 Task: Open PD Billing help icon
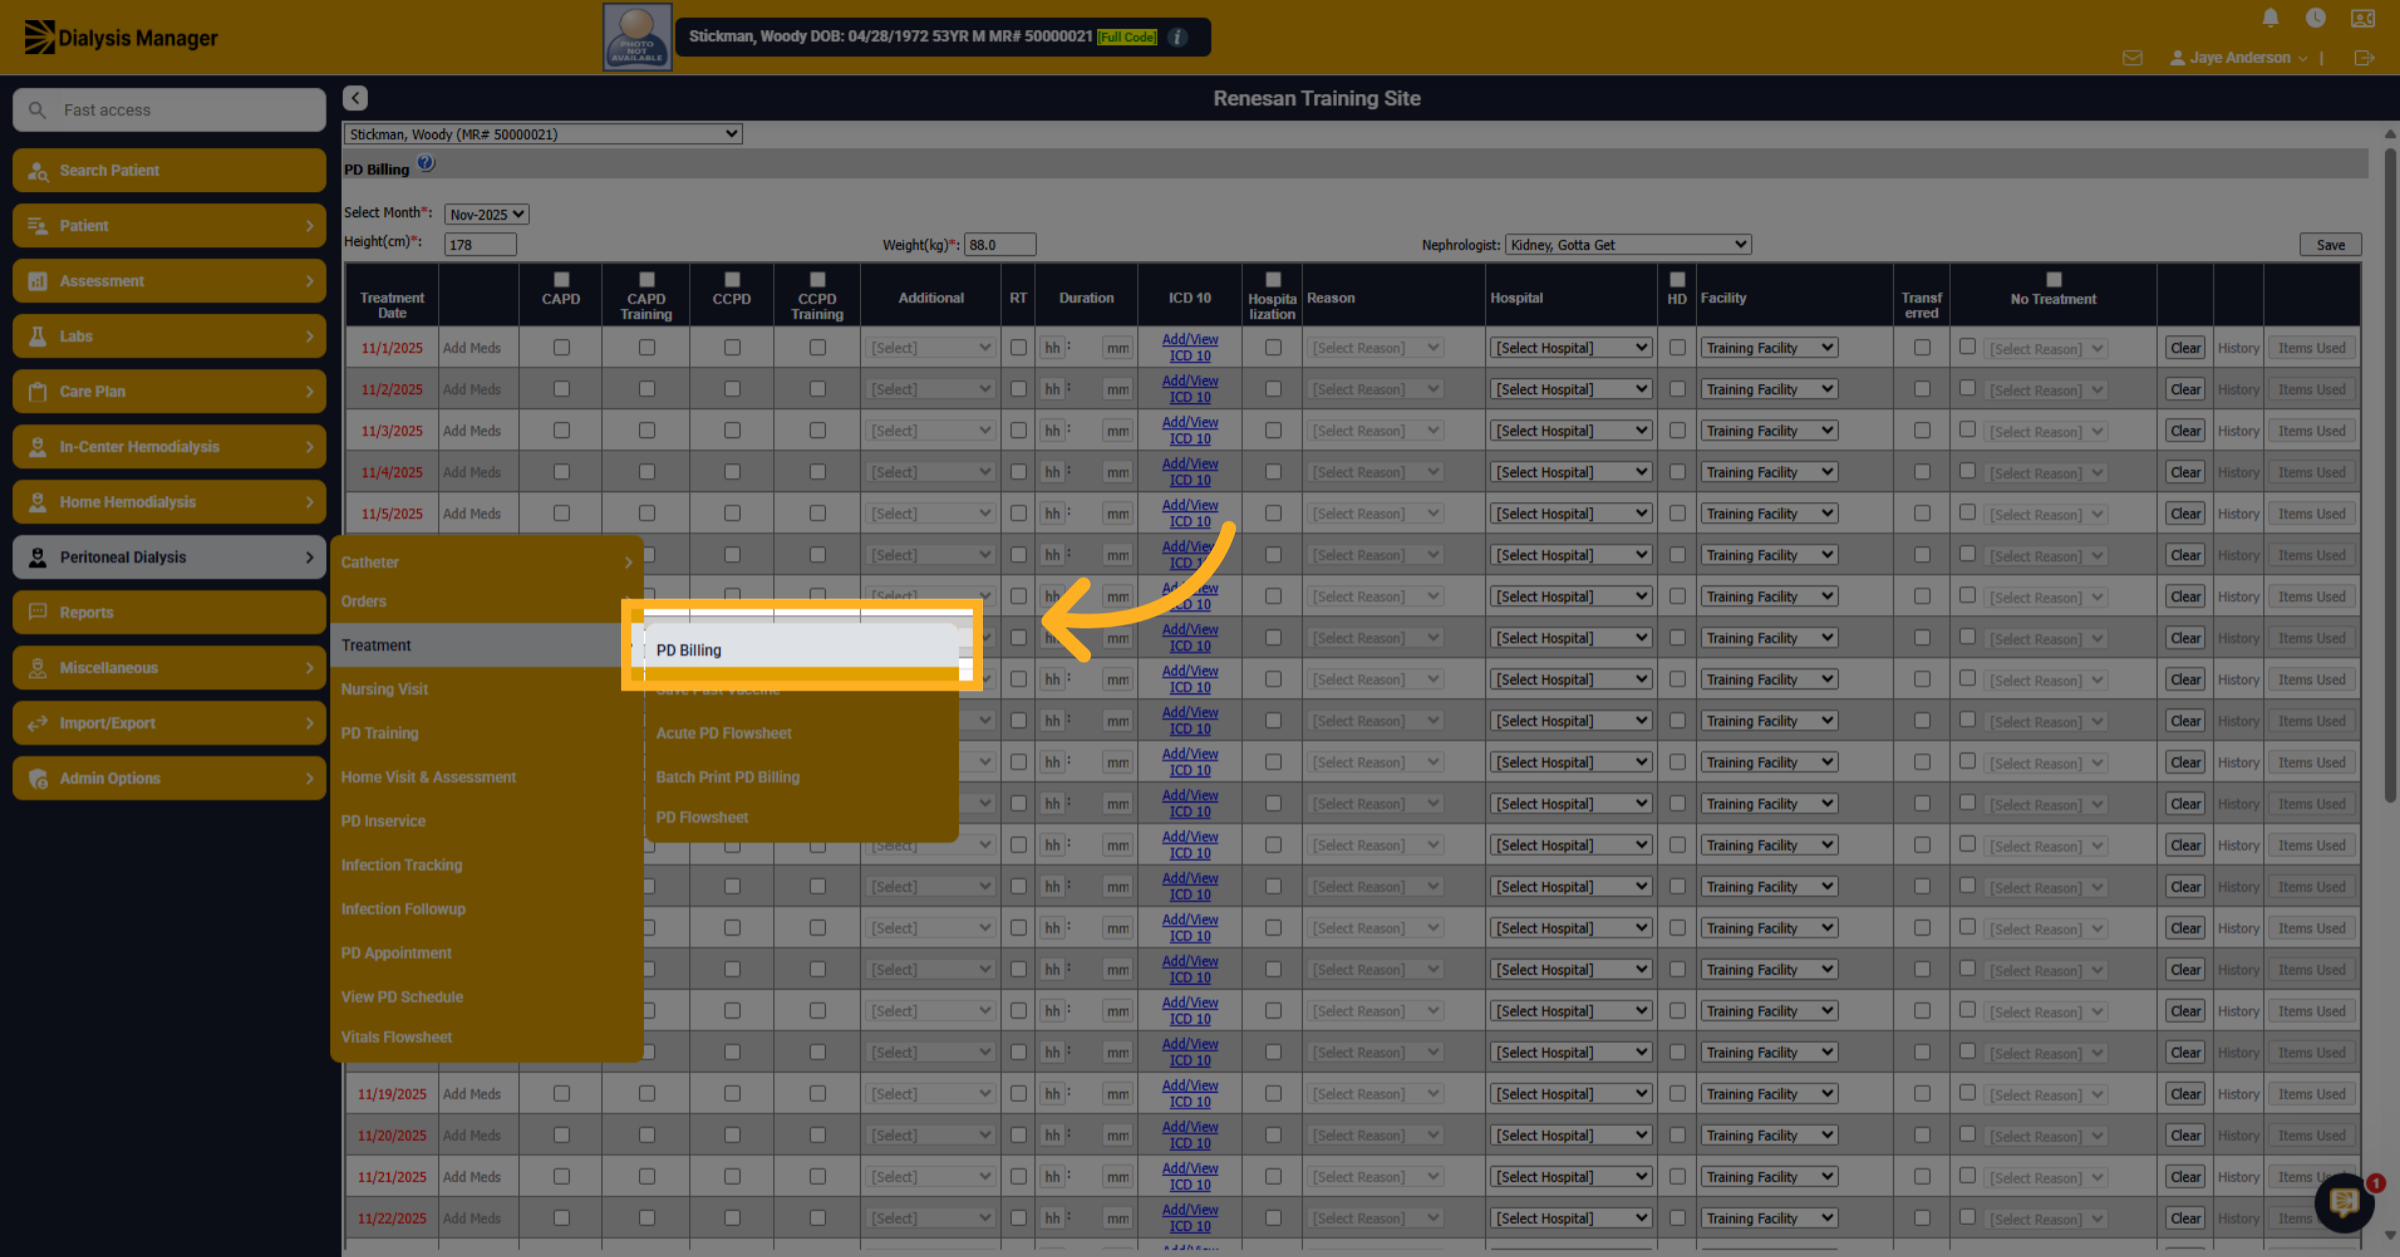(426, 164)
